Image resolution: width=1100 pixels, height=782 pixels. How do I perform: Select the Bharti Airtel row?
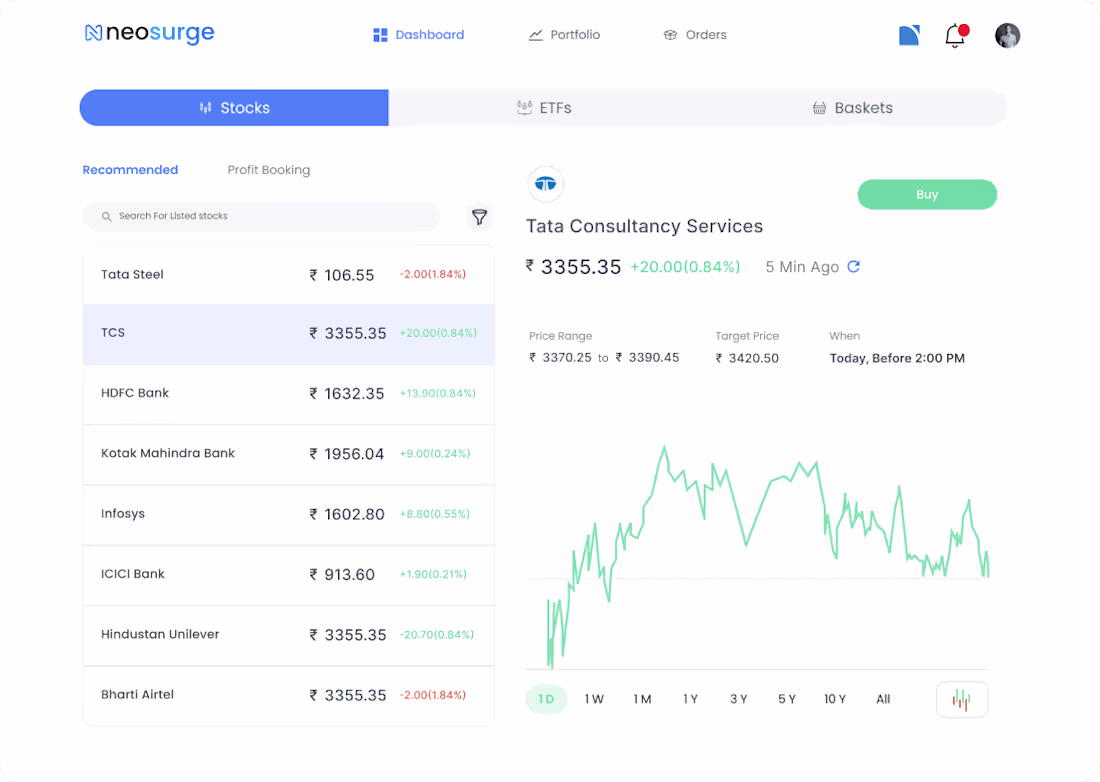click(x=288, y=696)
